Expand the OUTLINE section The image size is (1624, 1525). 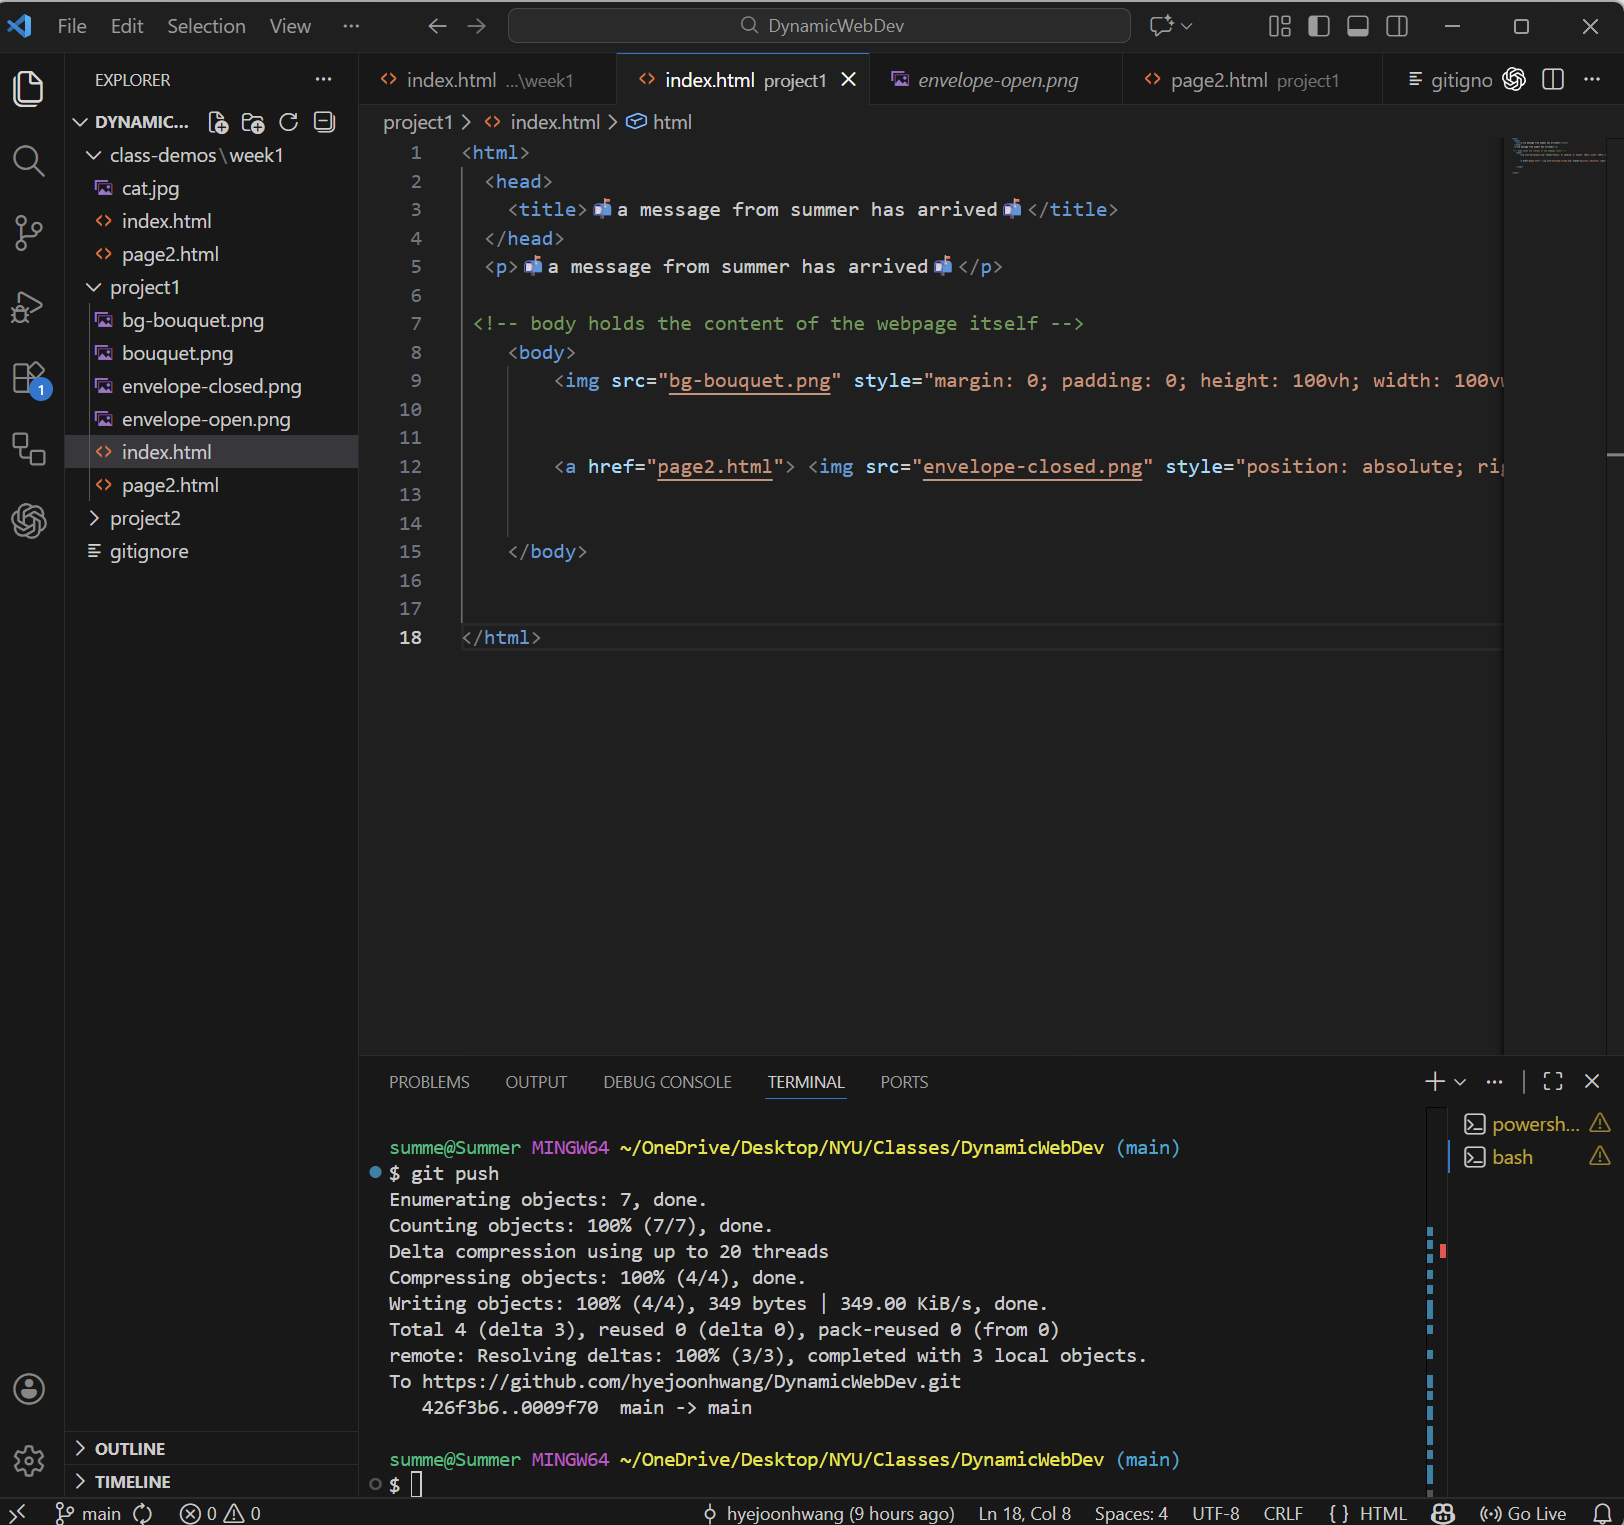click(130, 1449)
